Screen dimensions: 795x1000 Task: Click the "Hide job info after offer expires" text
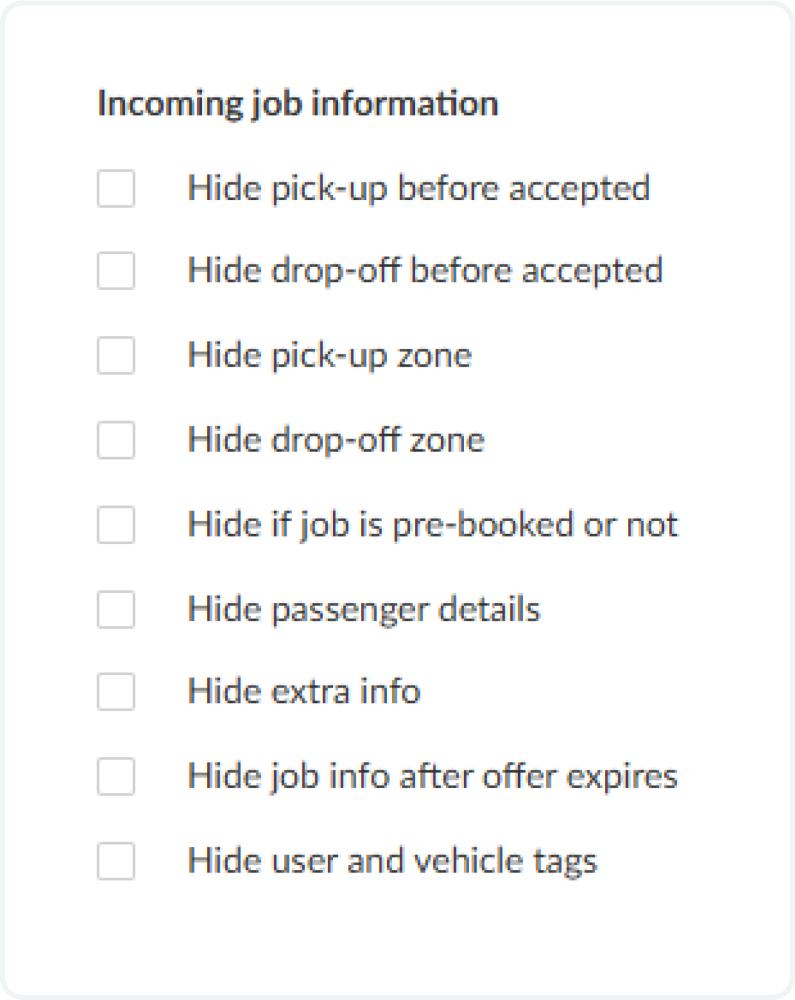(432, 776)
